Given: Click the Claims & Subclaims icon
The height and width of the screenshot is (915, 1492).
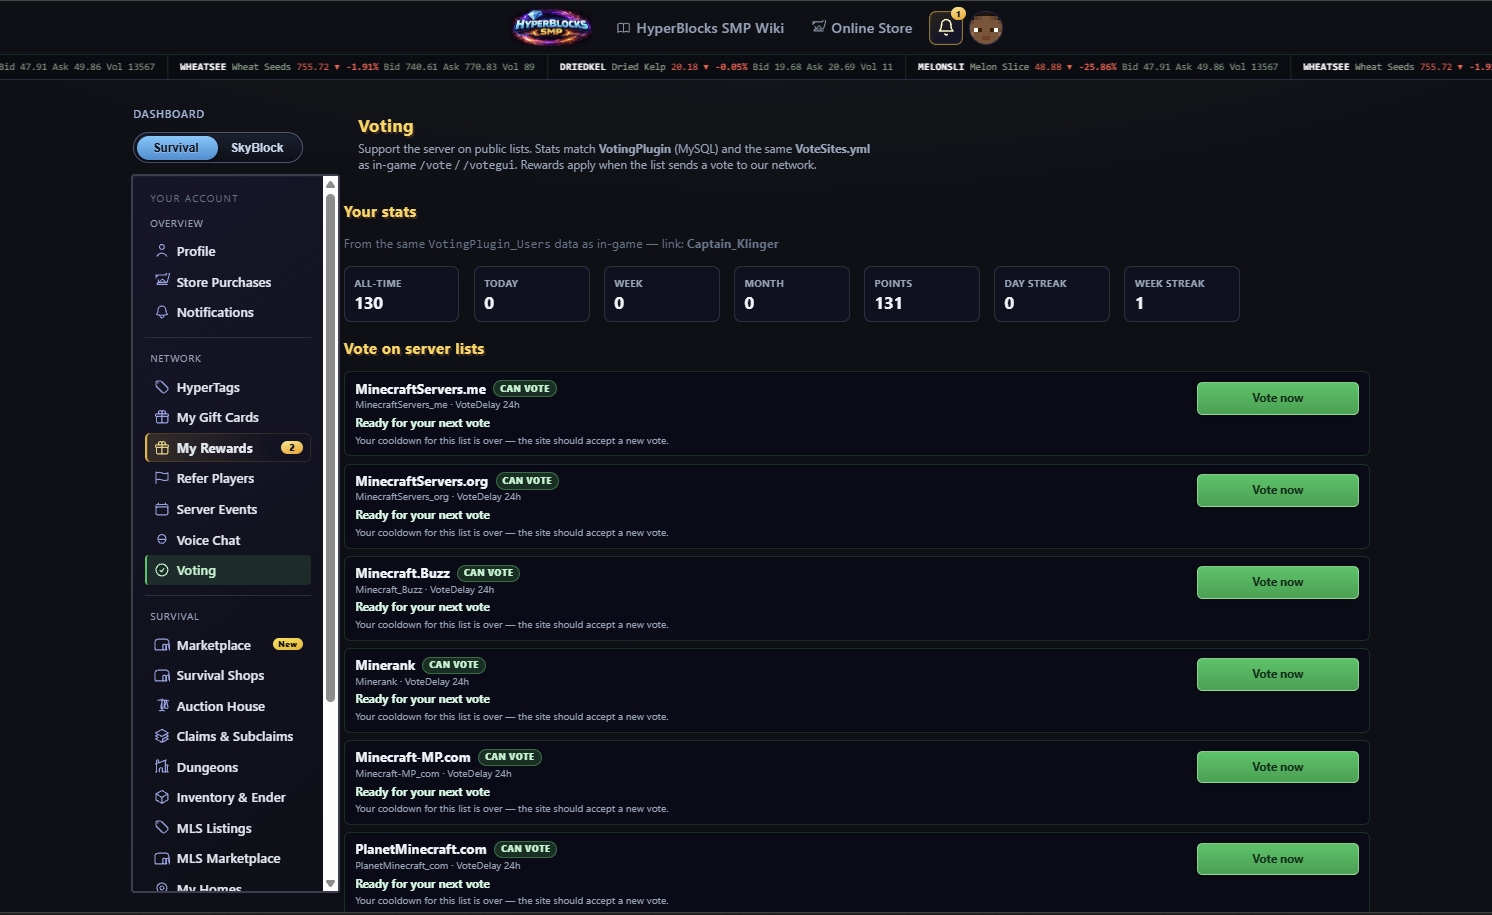Looking at the screenshot, I should 162,736.
